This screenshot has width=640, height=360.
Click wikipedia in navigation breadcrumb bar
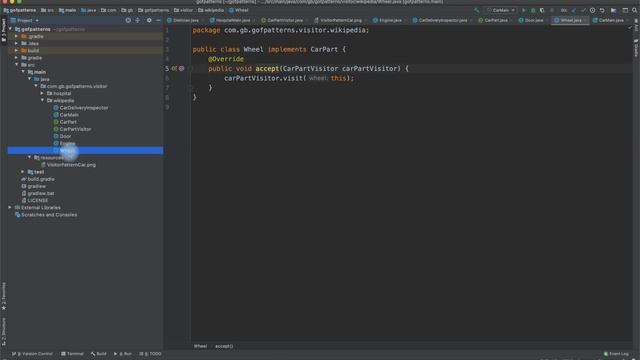[x=211, y=10]
